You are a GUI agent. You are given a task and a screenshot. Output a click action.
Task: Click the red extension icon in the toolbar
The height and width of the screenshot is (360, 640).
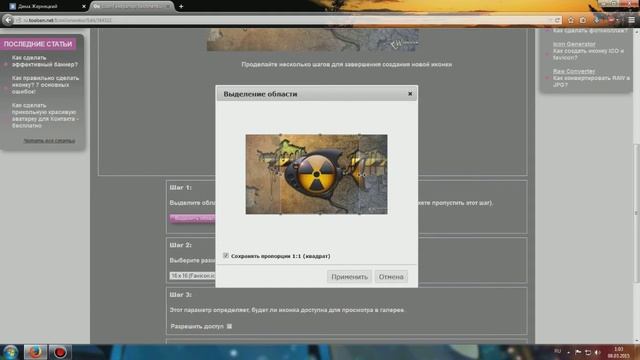(x=611, y=20)
